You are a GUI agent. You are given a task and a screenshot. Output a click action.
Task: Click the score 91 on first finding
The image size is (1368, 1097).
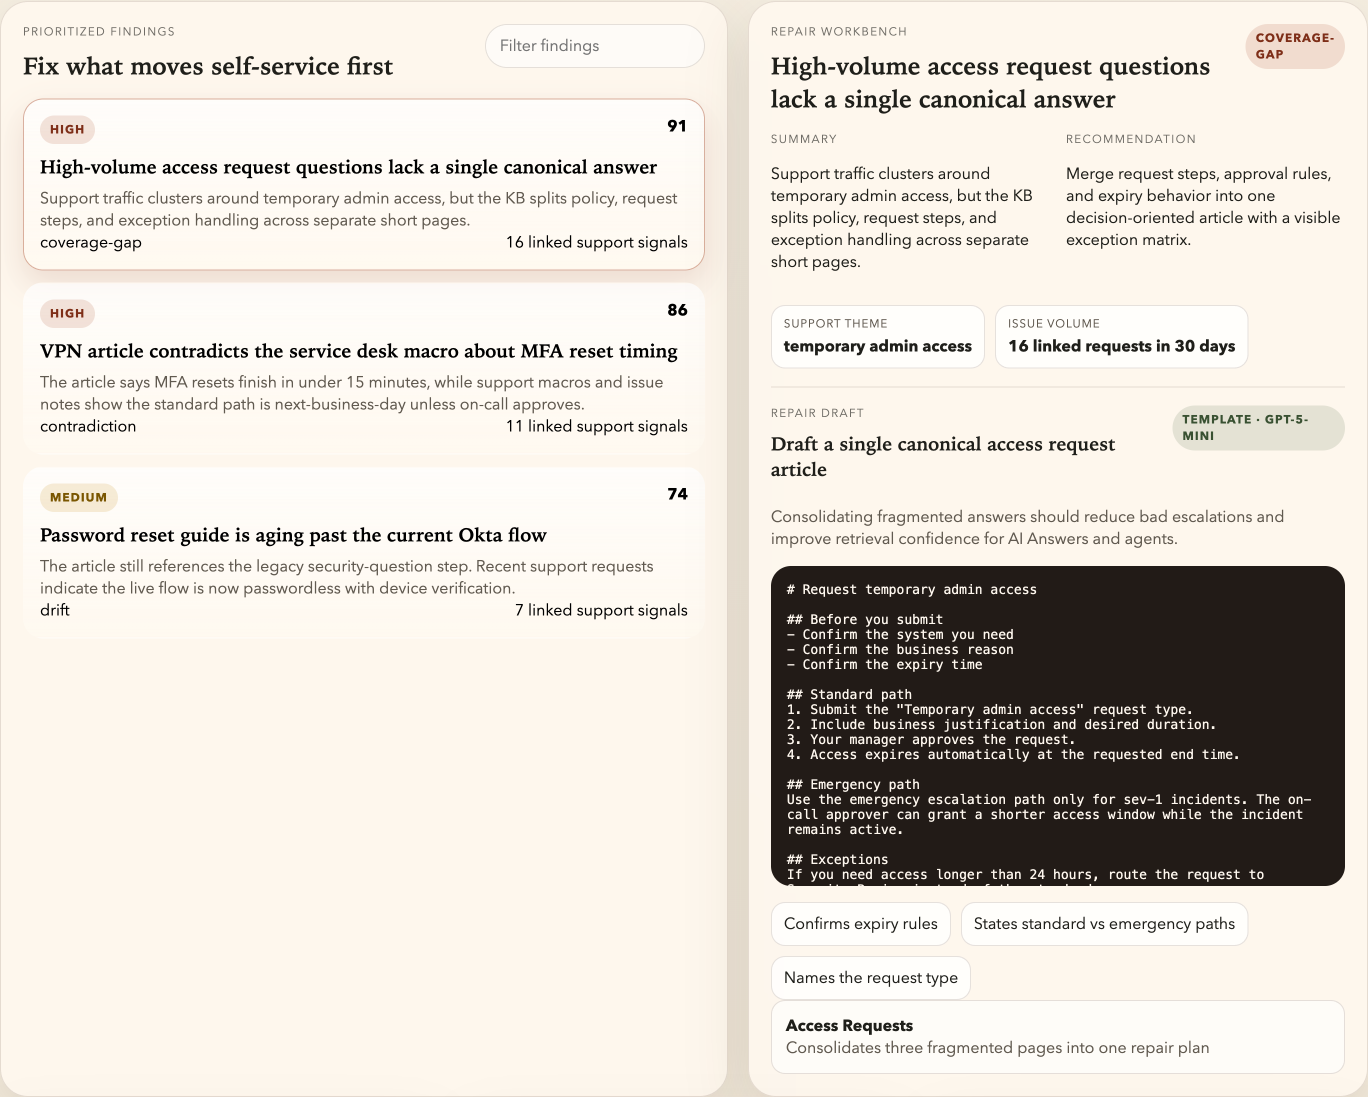click(x=677, y=126)
